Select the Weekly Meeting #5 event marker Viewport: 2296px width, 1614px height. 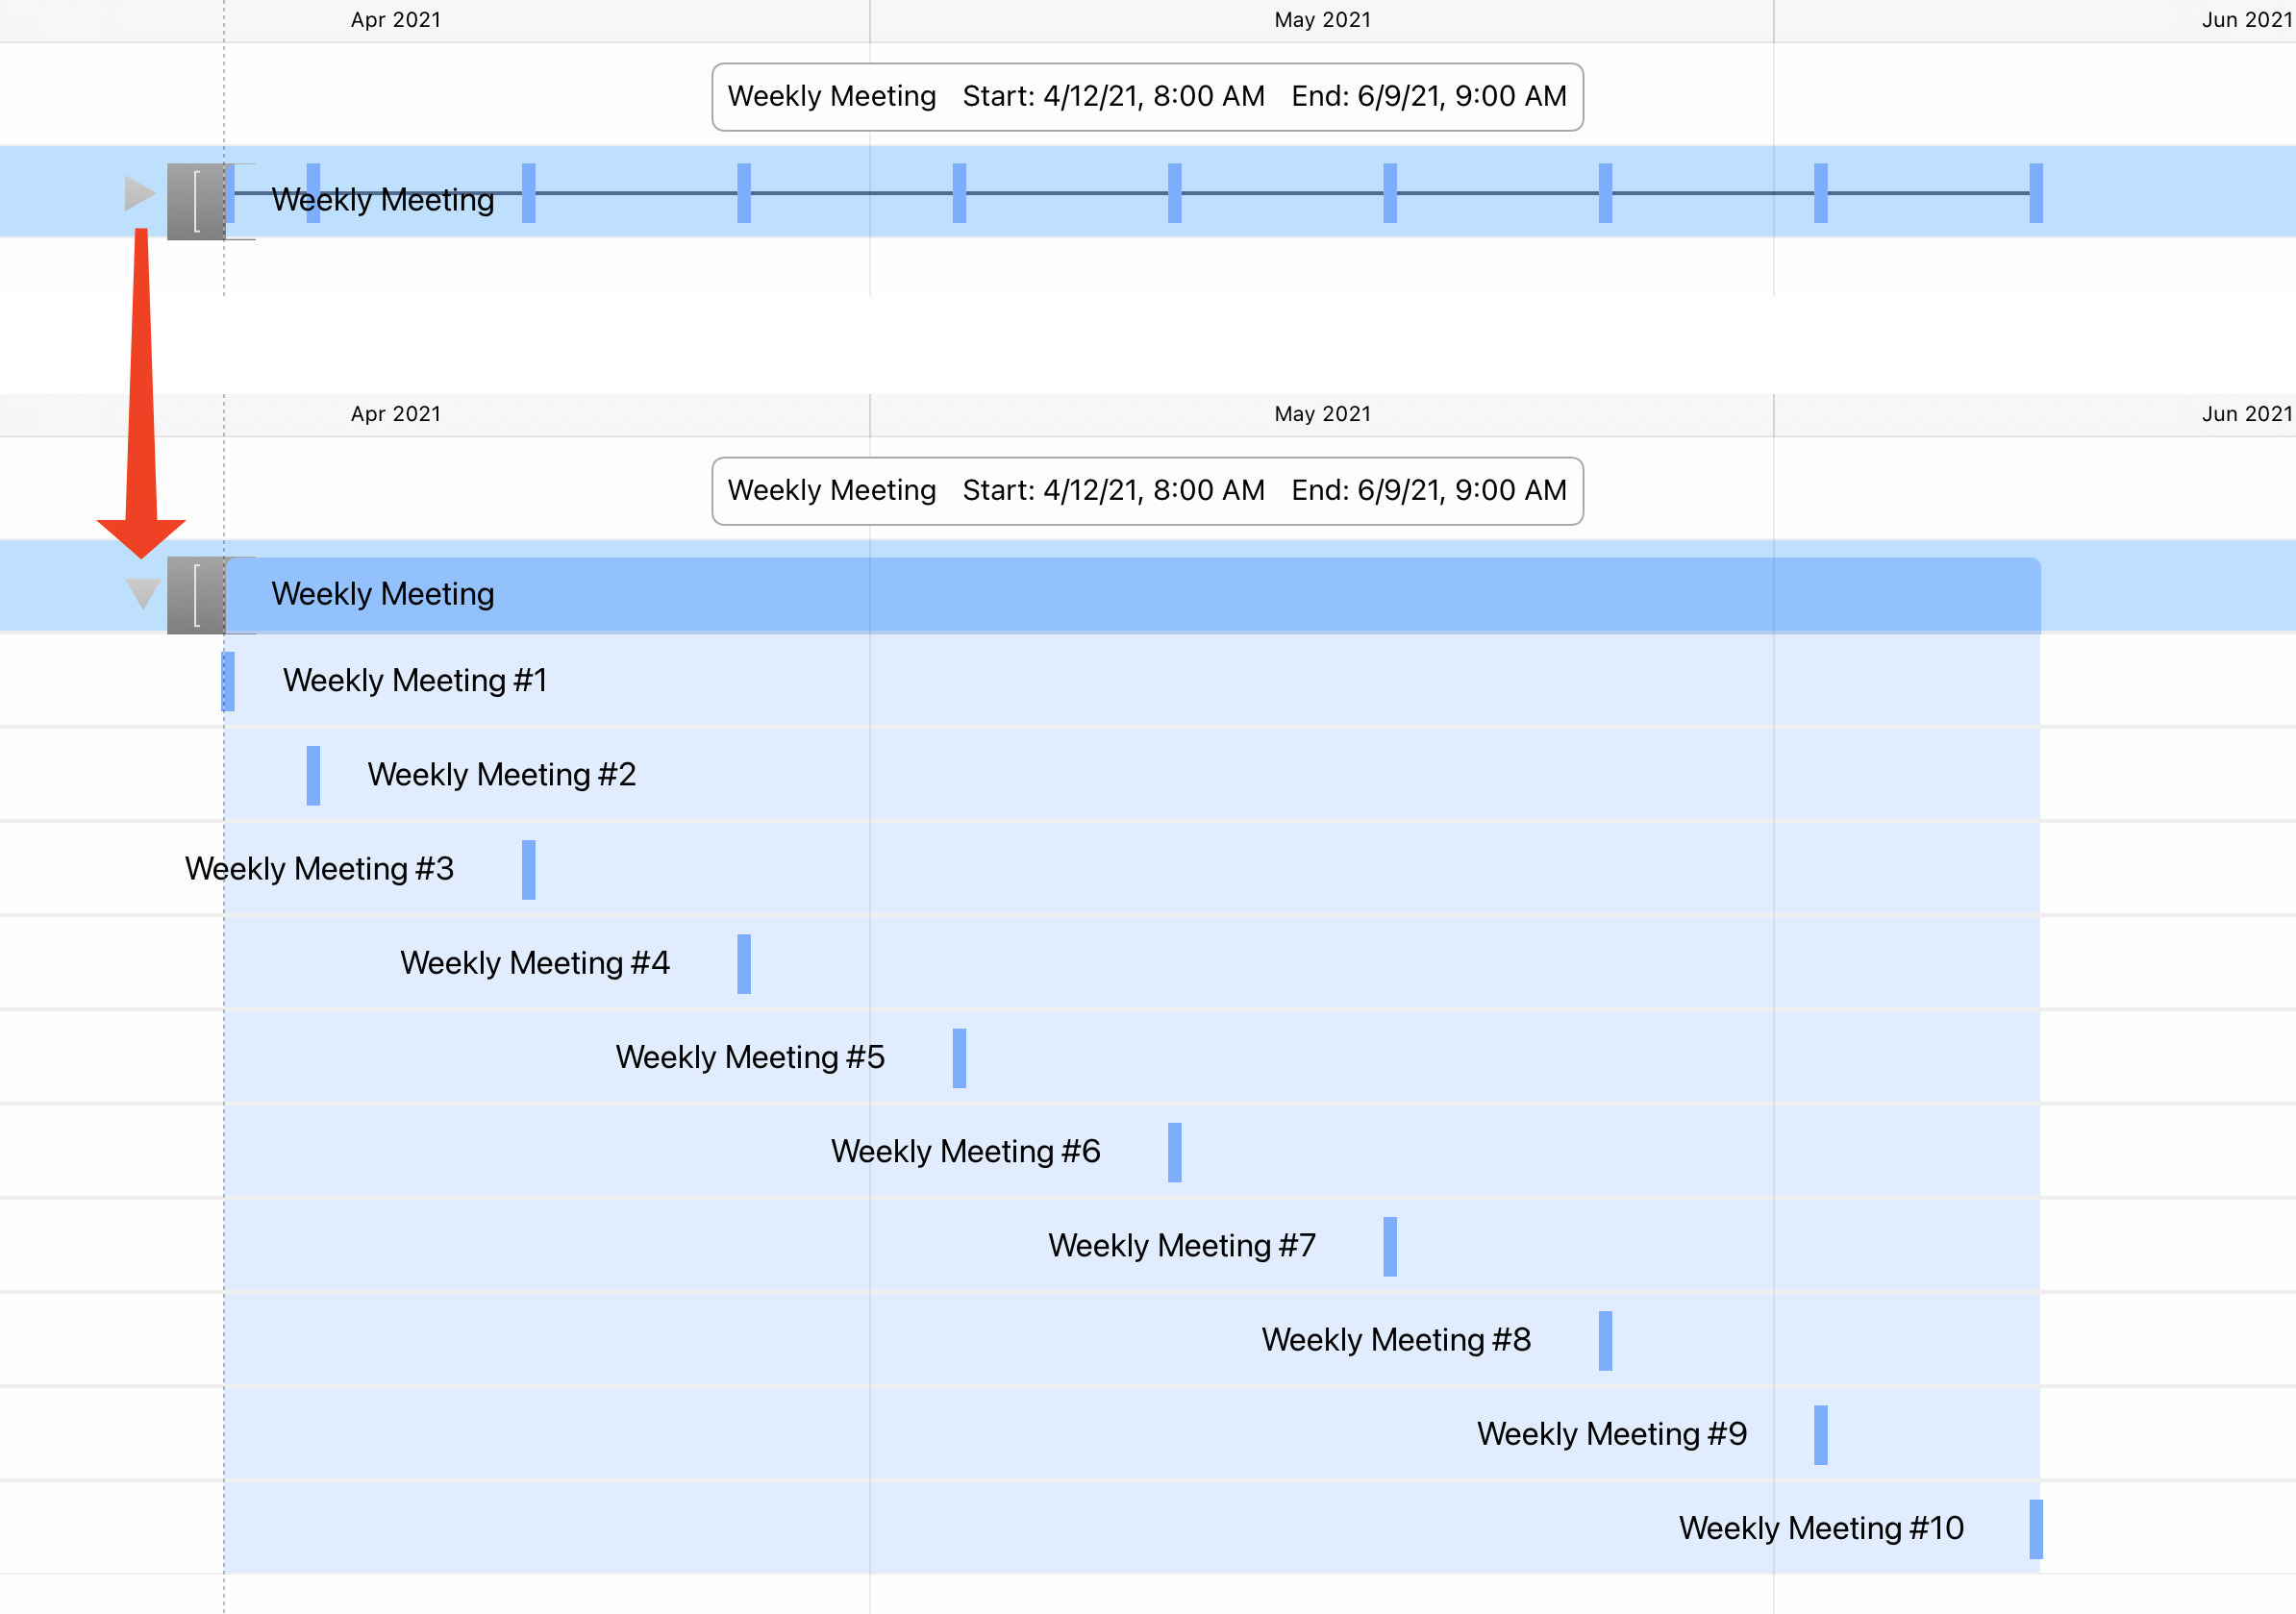pos(959,1058)
